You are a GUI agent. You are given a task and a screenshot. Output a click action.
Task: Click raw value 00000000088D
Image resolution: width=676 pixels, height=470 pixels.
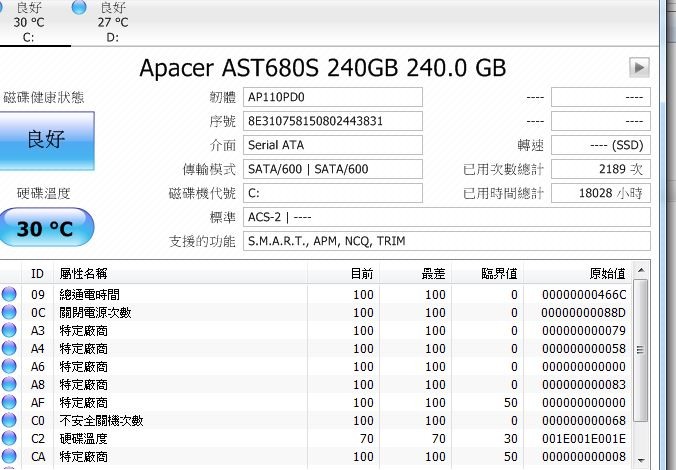click(584, 313)
